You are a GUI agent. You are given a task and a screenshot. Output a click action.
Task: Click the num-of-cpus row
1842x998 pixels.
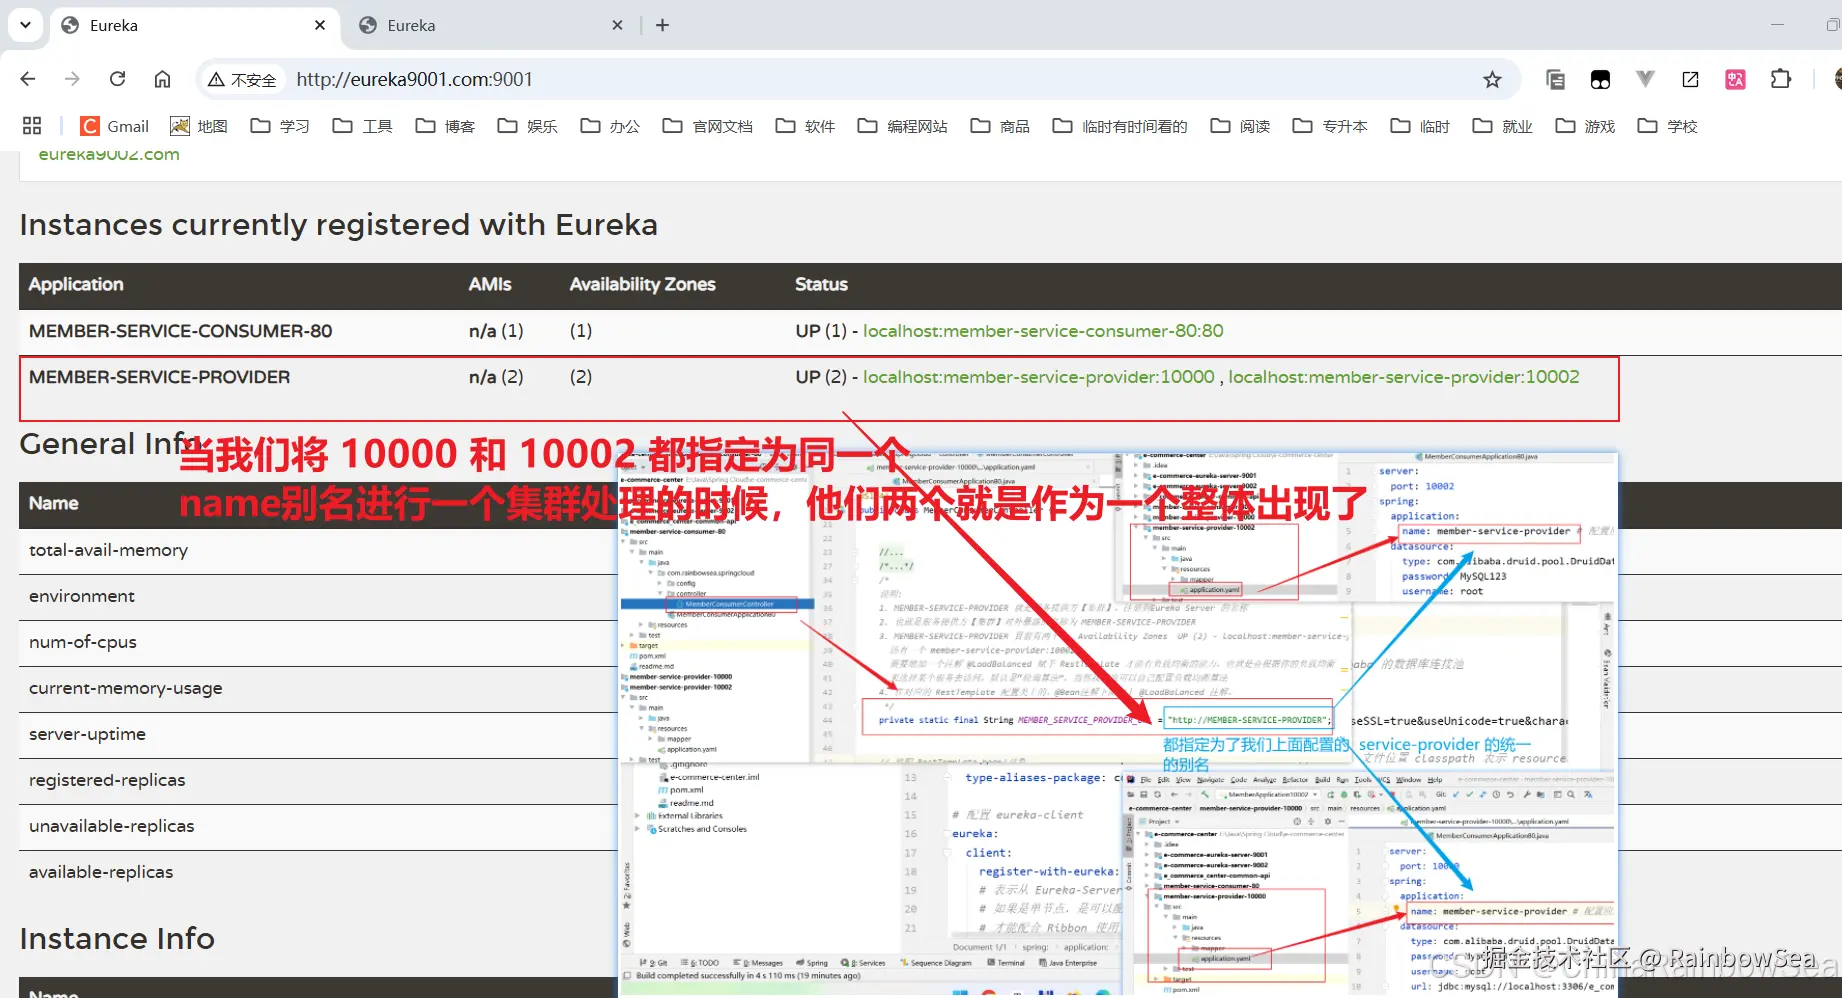318,642
